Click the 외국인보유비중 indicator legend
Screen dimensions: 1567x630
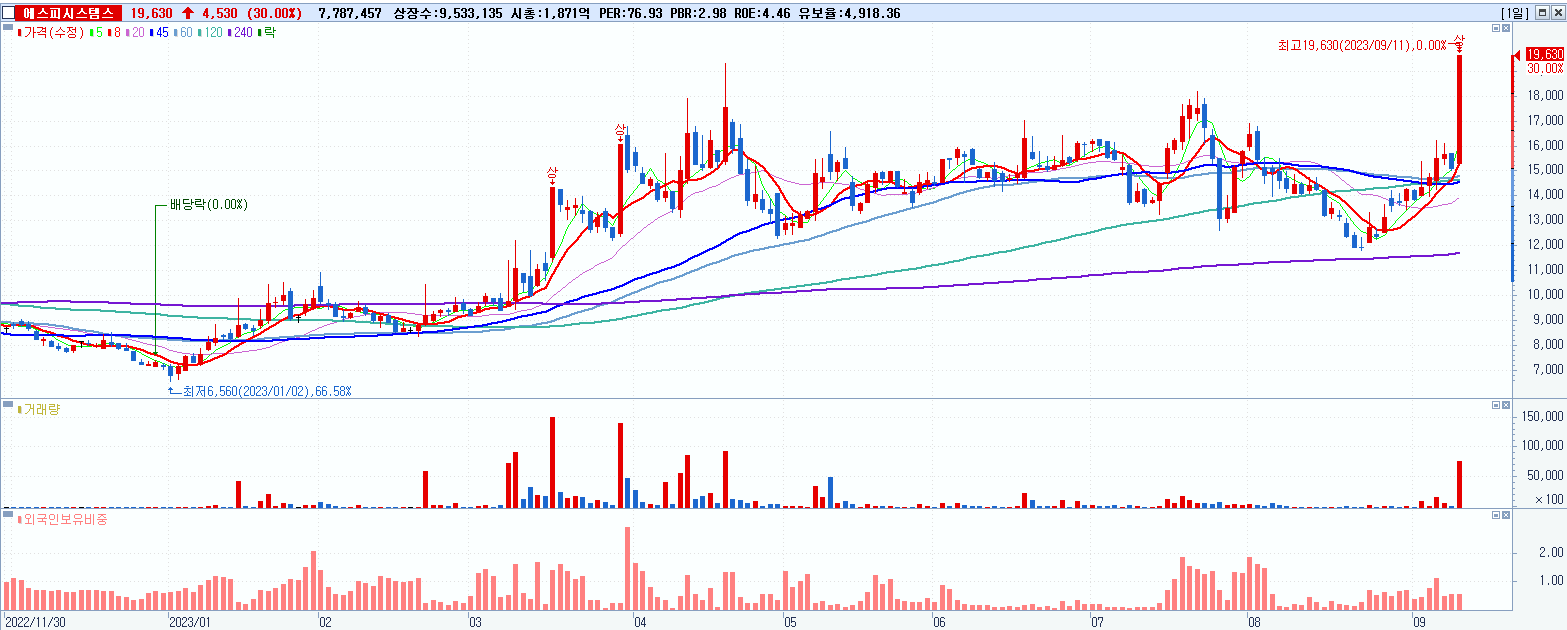63,520
